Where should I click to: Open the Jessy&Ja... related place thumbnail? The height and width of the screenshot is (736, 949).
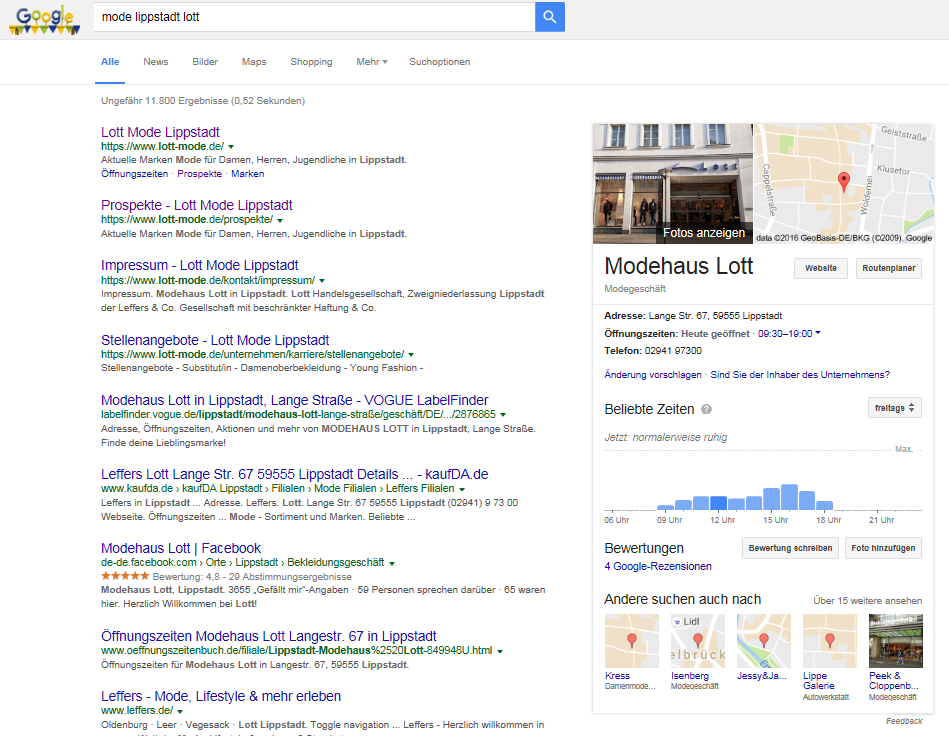(764, 641)
